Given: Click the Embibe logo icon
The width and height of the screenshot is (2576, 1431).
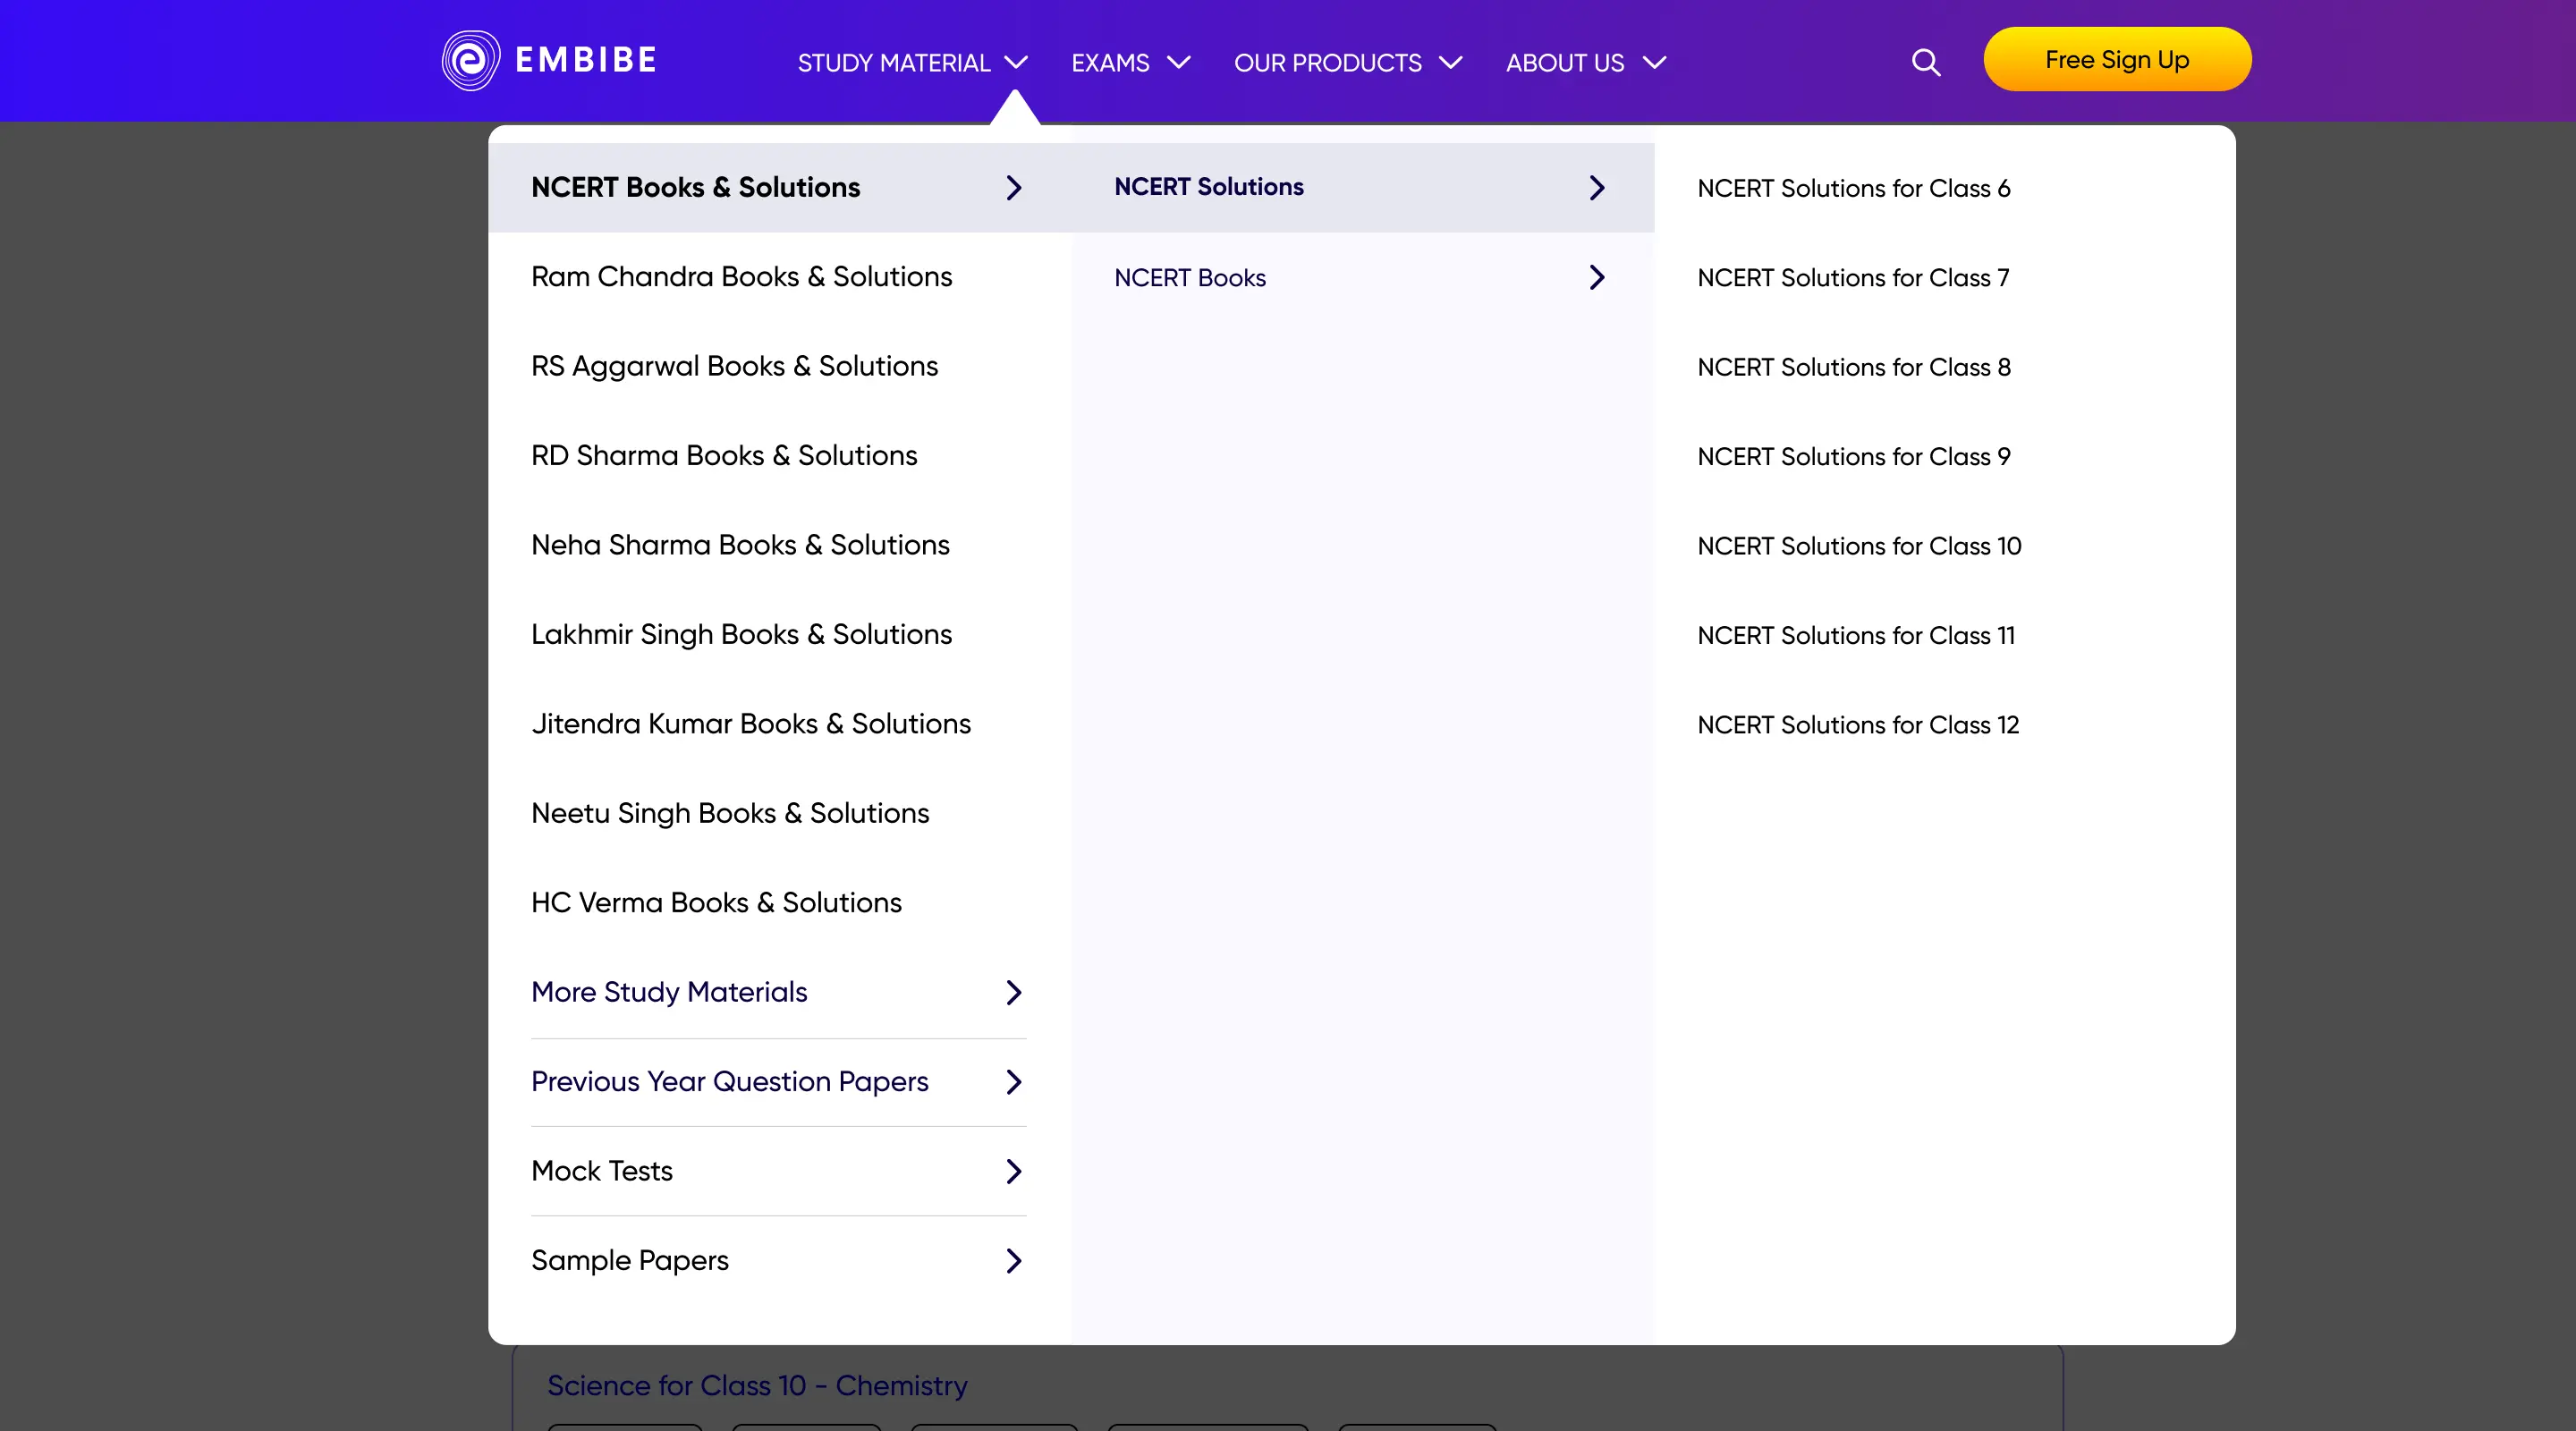Looking at the screenshot, I should point(471,60).
